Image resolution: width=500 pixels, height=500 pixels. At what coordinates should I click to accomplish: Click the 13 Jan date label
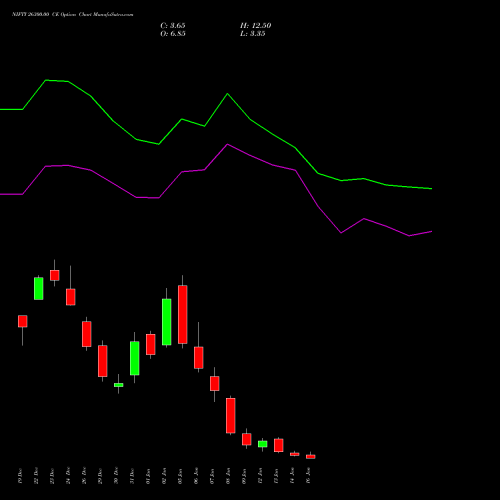tap(276, 476)
